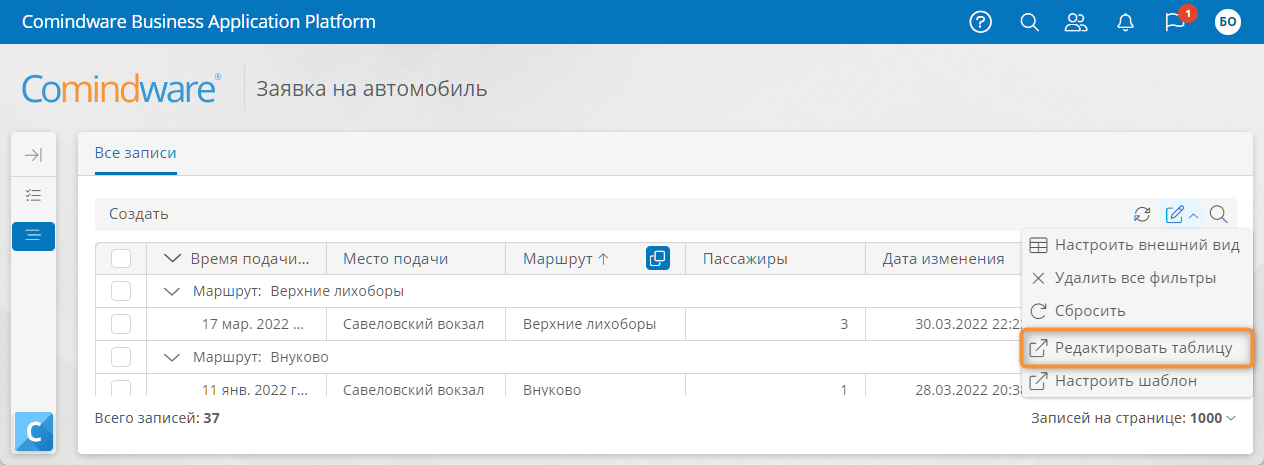Viewport: 1264px width, 465px height.
Task: Click the Comindware logo
Action: [121, 89]
